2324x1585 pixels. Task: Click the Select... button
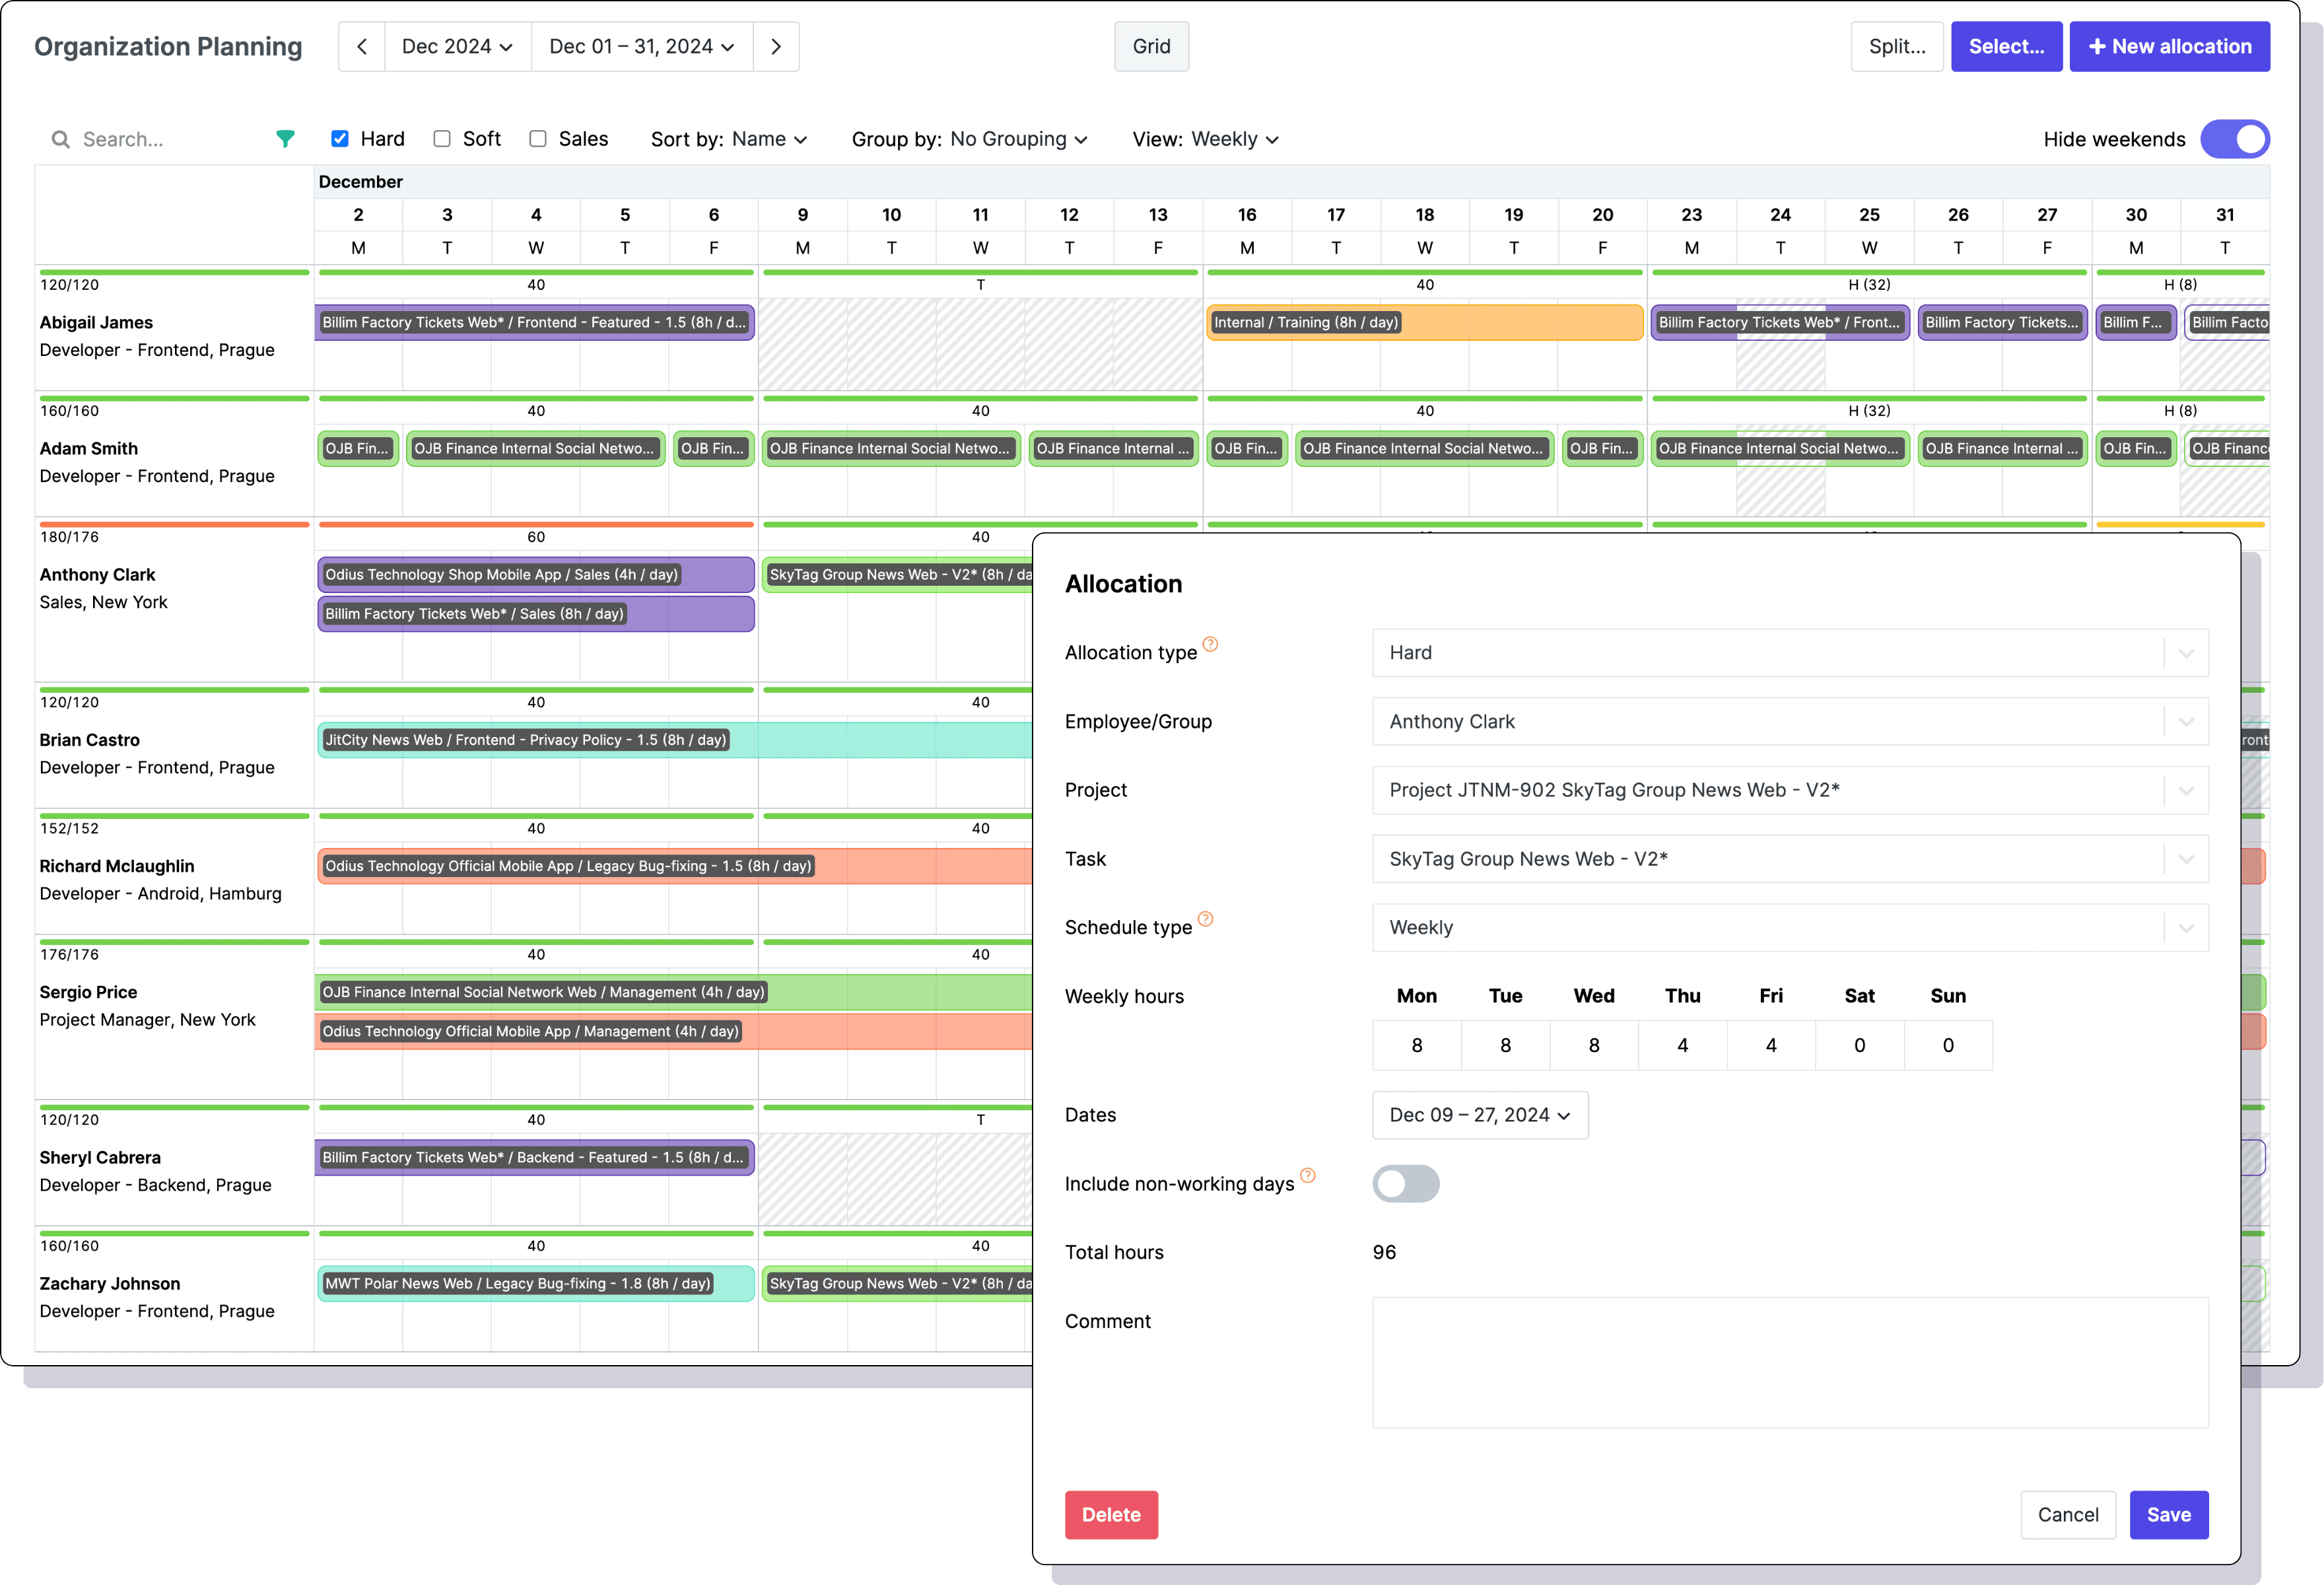point(2006,47)
